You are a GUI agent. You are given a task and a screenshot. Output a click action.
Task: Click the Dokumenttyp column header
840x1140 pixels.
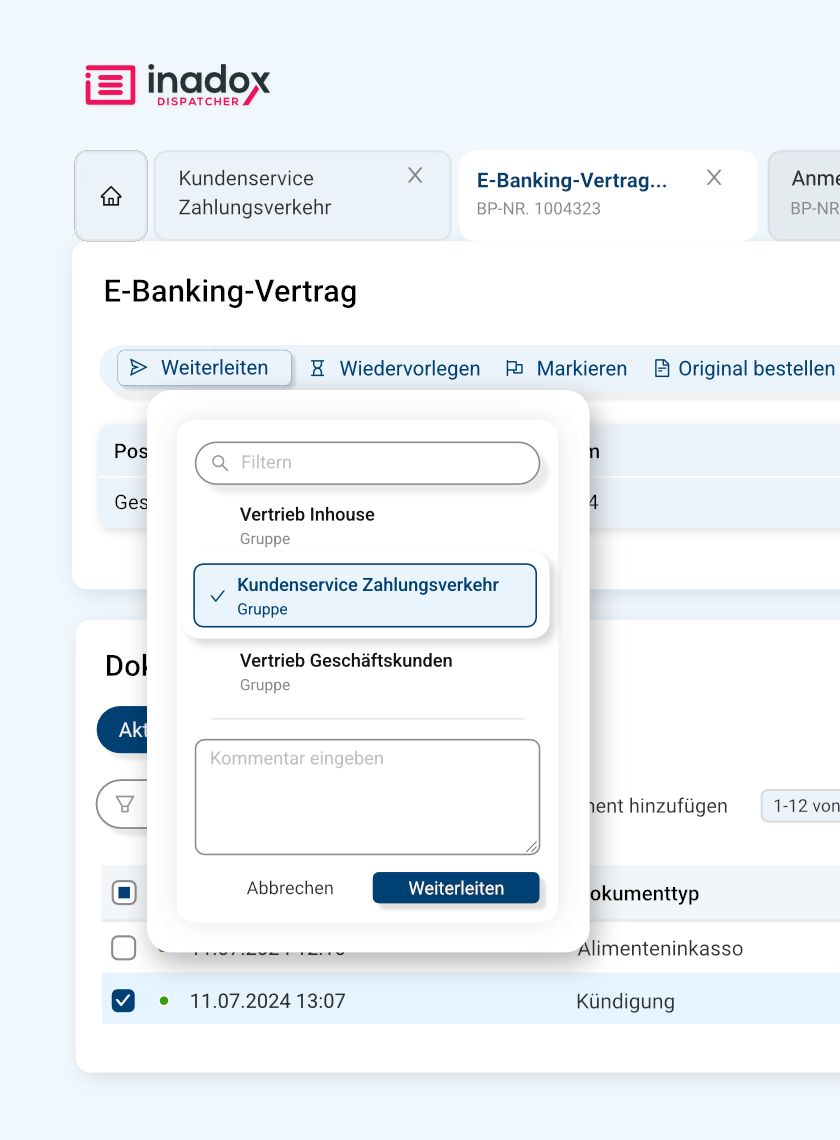(x=644, y=894)
